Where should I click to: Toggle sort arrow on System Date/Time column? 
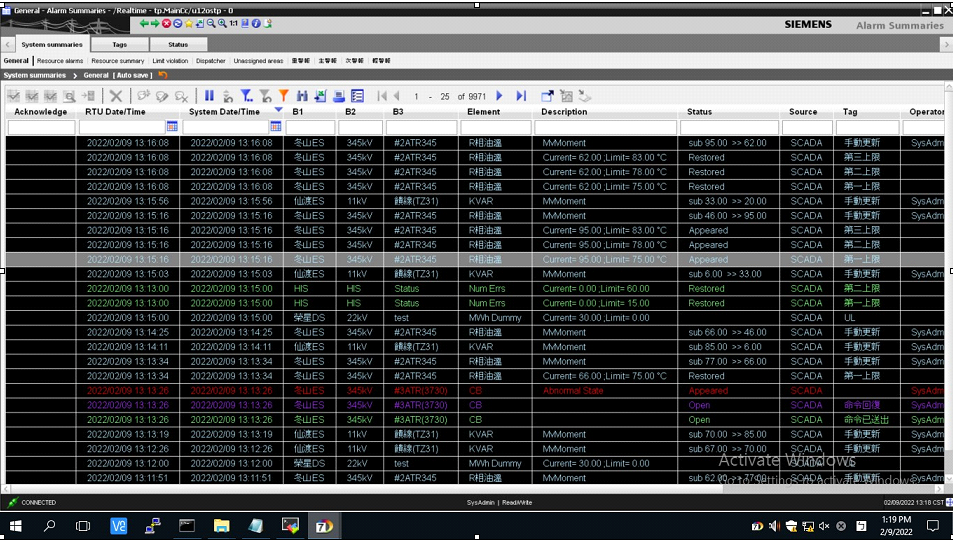pyautogui.click(x=278, y=111)
